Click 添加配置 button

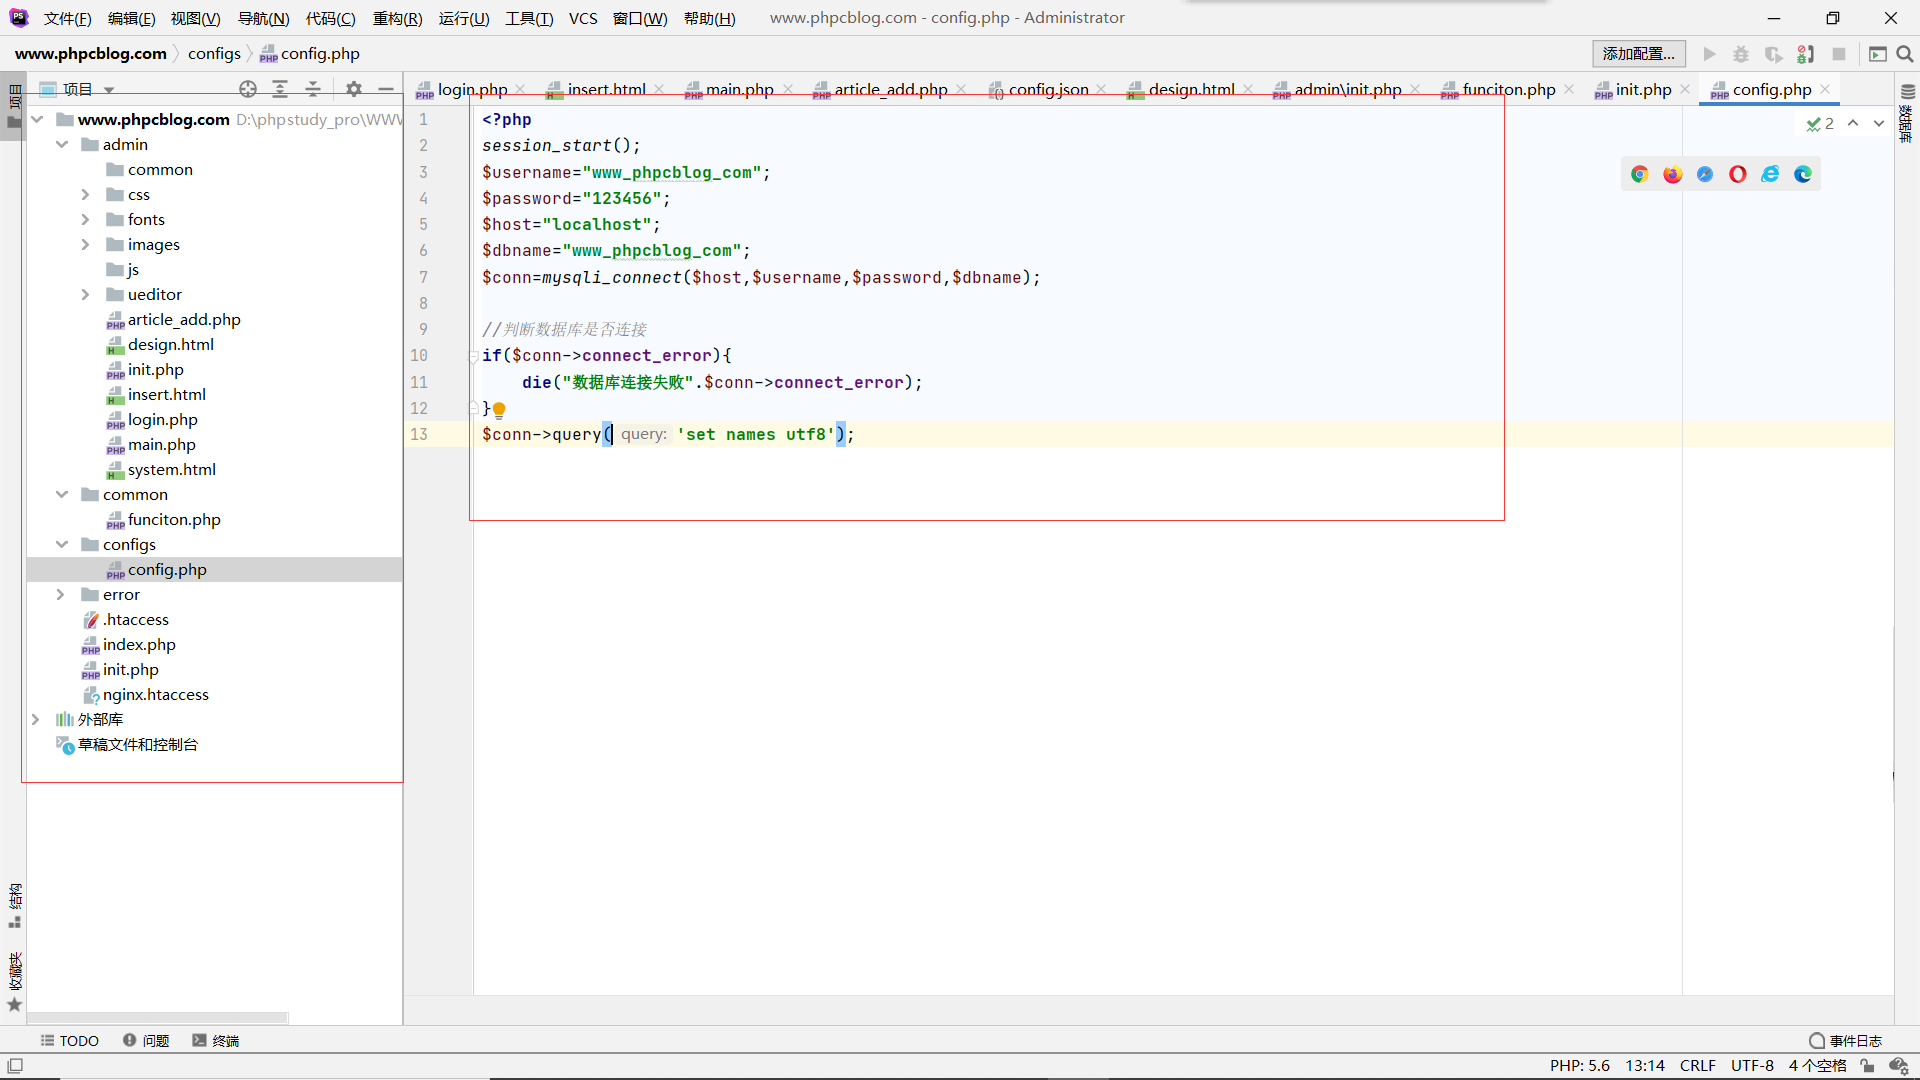point(1639,54)
